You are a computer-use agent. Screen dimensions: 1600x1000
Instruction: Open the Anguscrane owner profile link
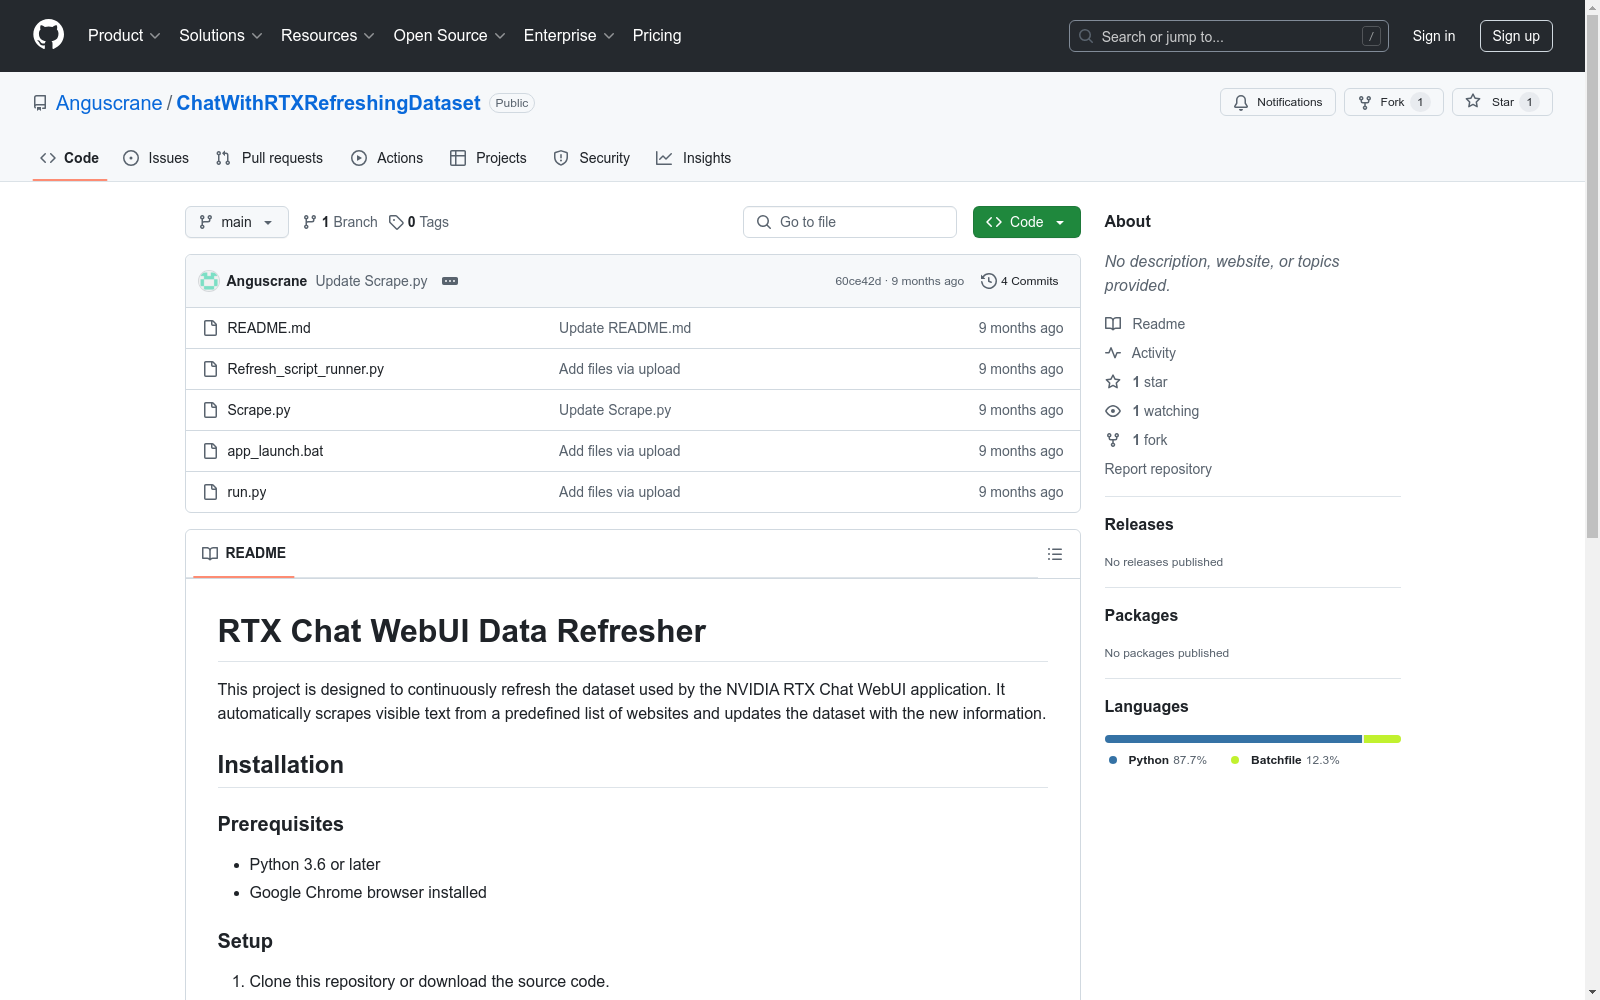(109, 103)
